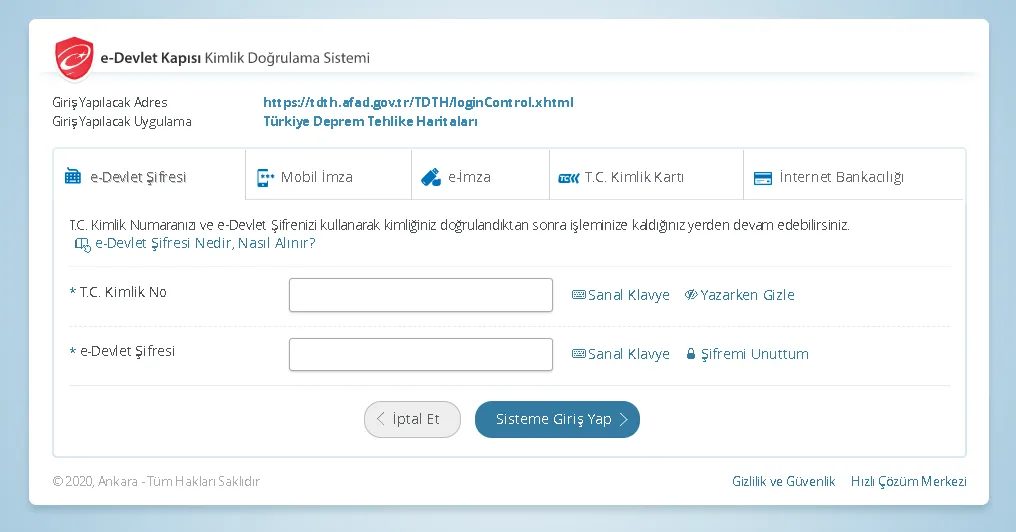Switch to the Mobil İmza tab

tap(329, 175)
